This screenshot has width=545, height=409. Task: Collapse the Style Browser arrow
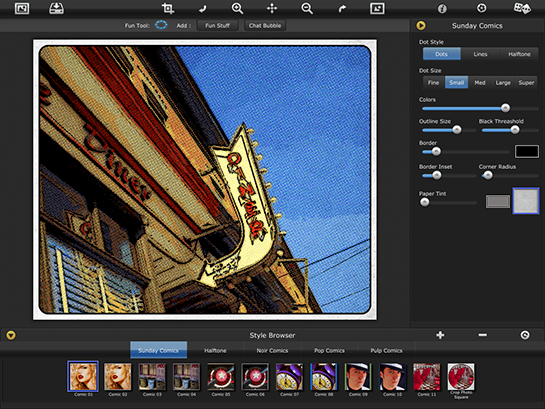[11, 335]
